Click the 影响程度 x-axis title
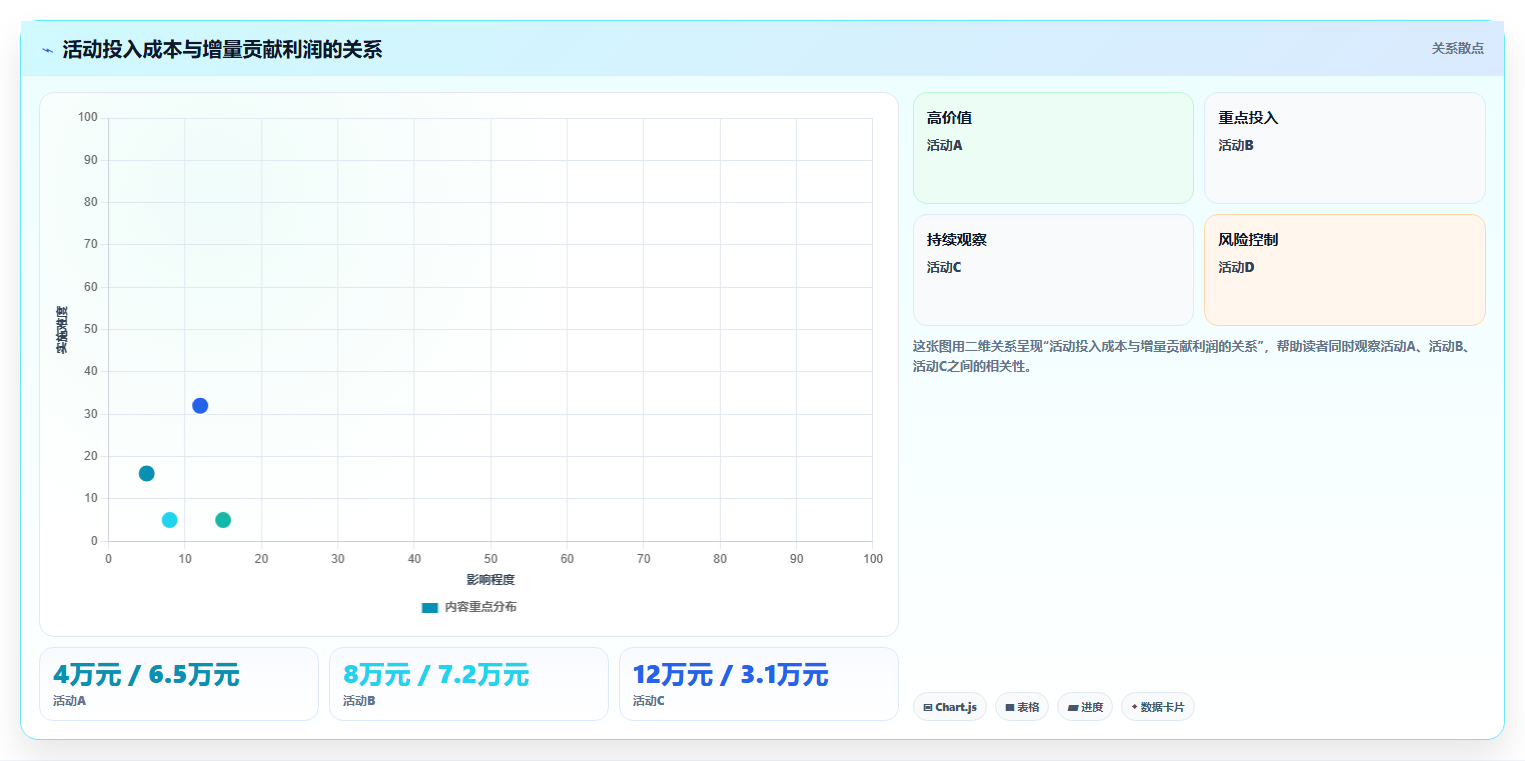Image resolution: width=1525 pixels, height=761 pixels. [490, 580]
